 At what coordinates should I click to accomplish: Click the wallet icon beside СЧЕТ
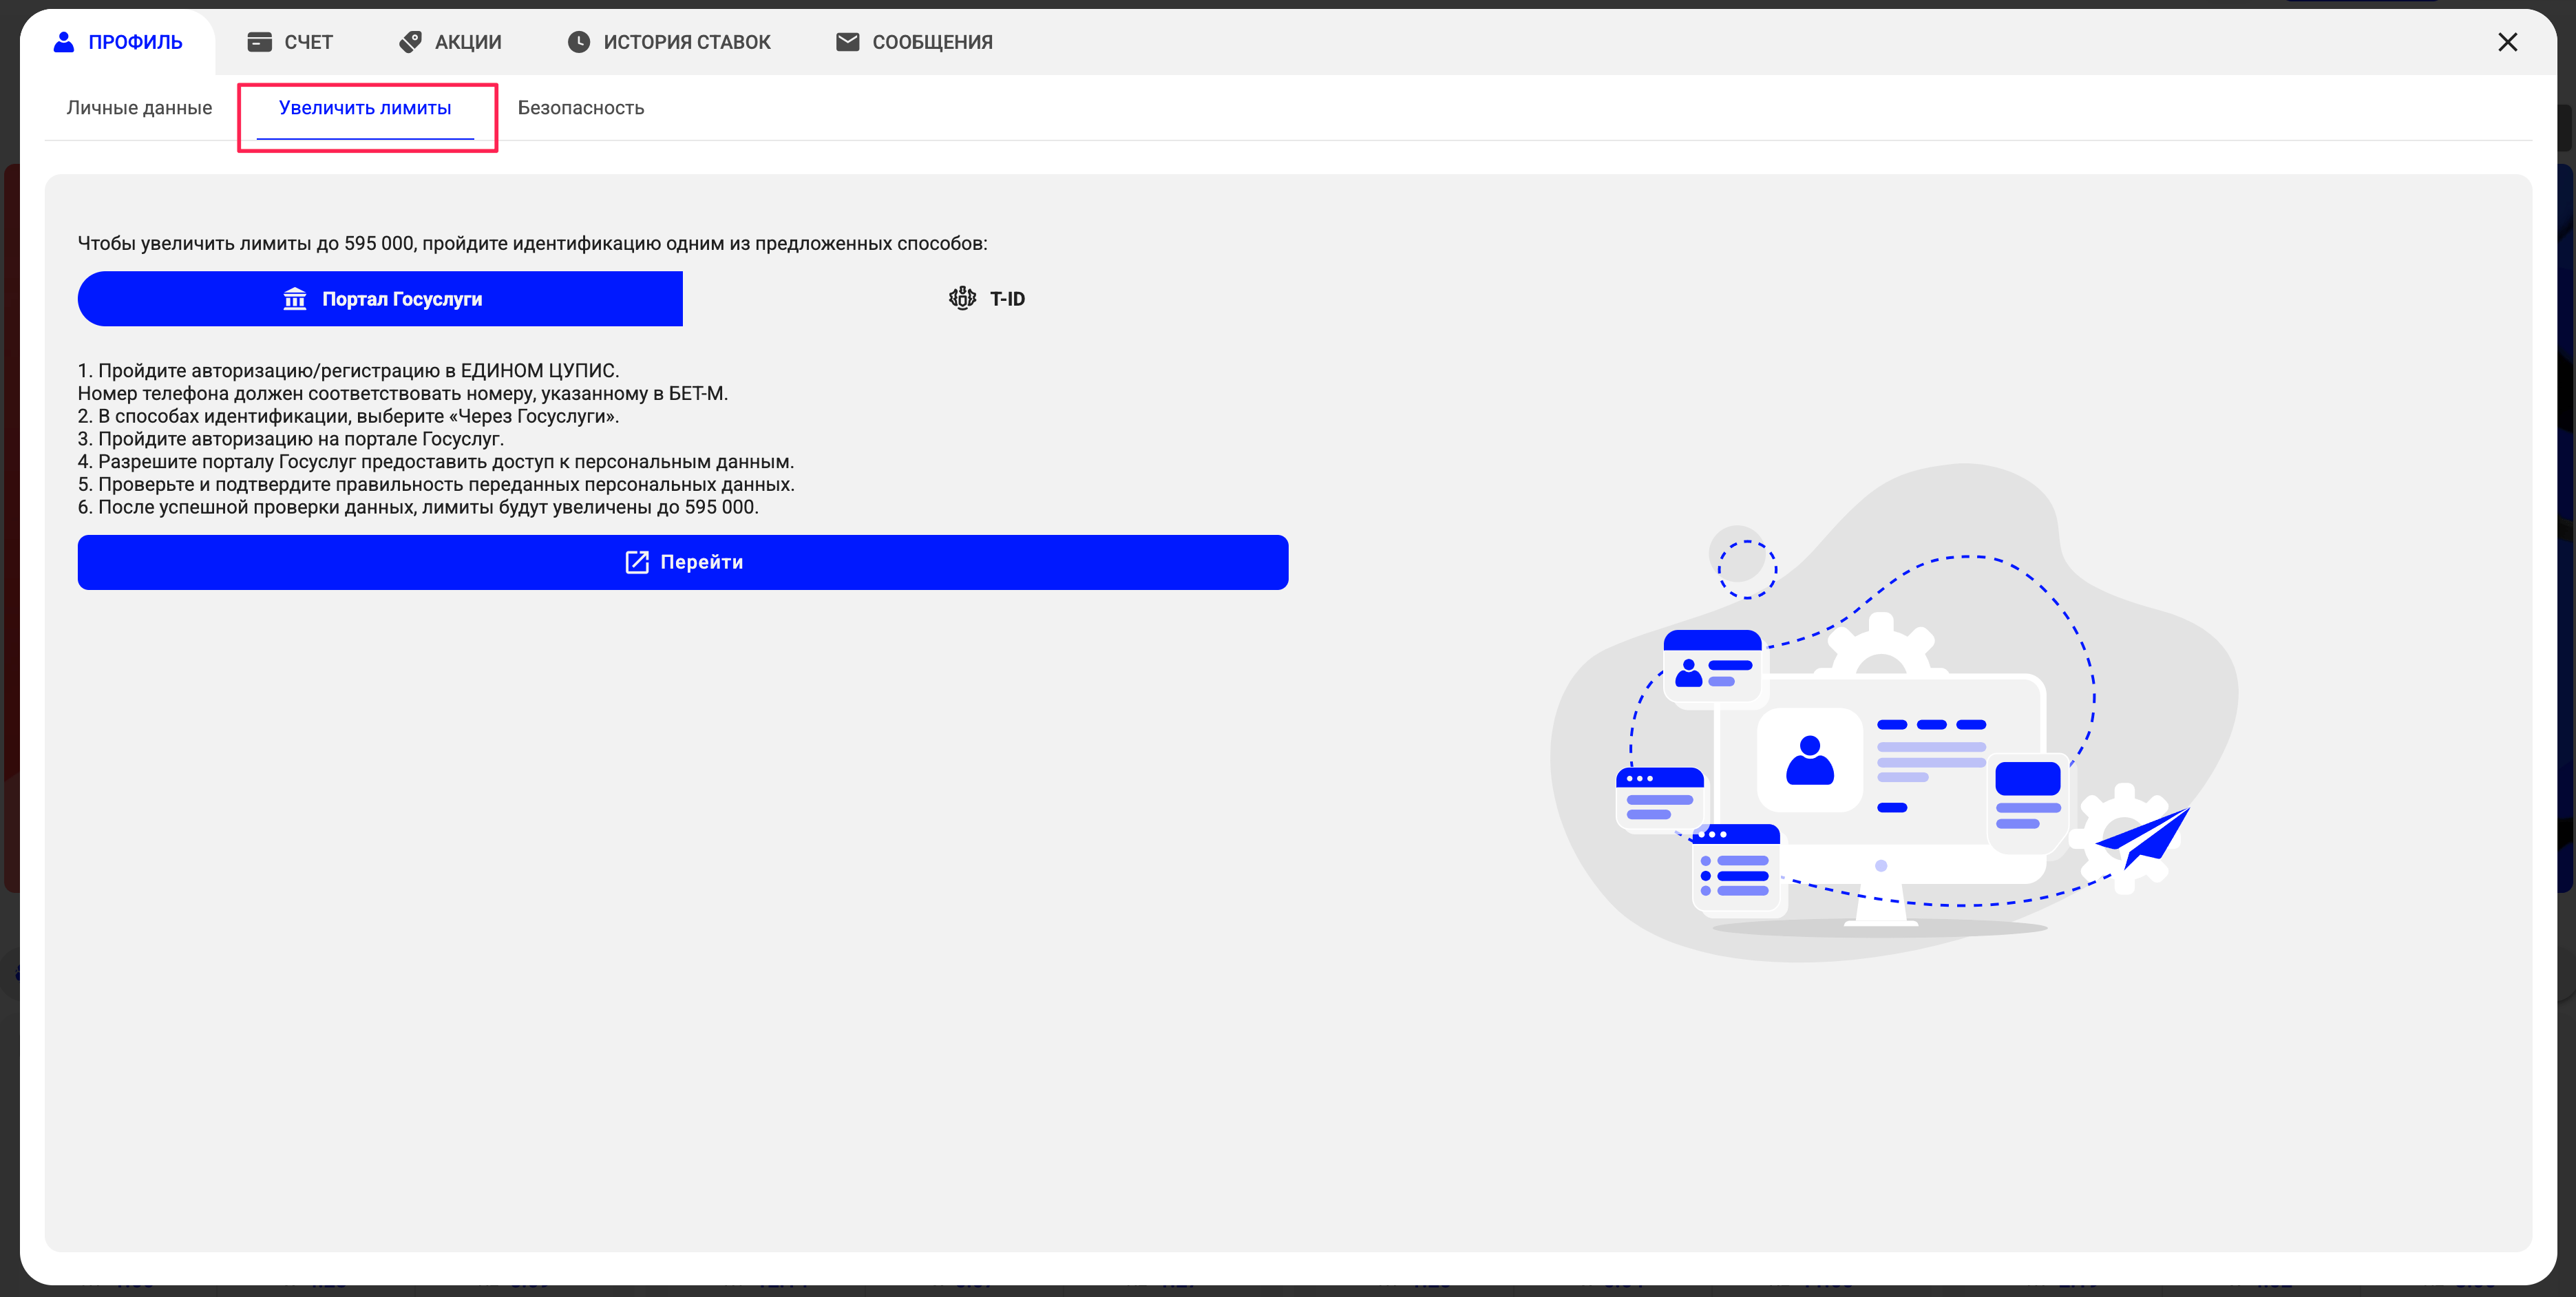point(259,42)
